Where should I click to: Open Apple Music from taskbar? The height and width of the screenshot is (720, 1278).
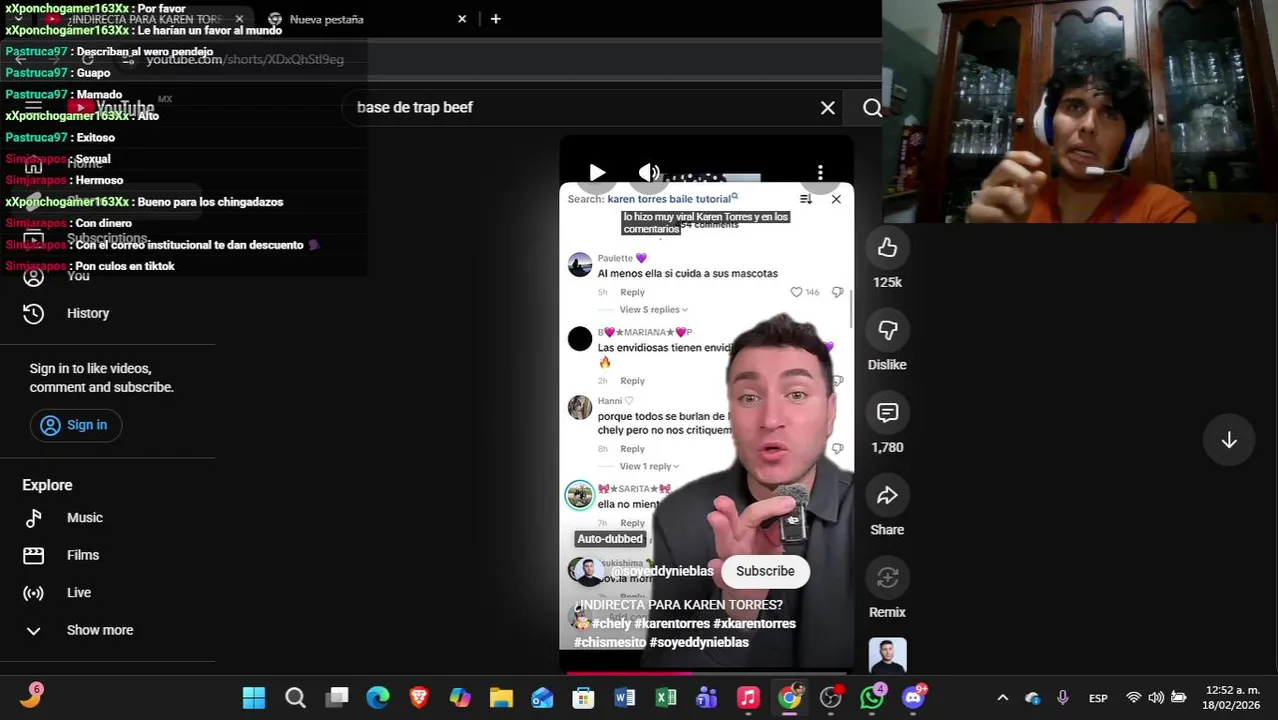point(748,698)
